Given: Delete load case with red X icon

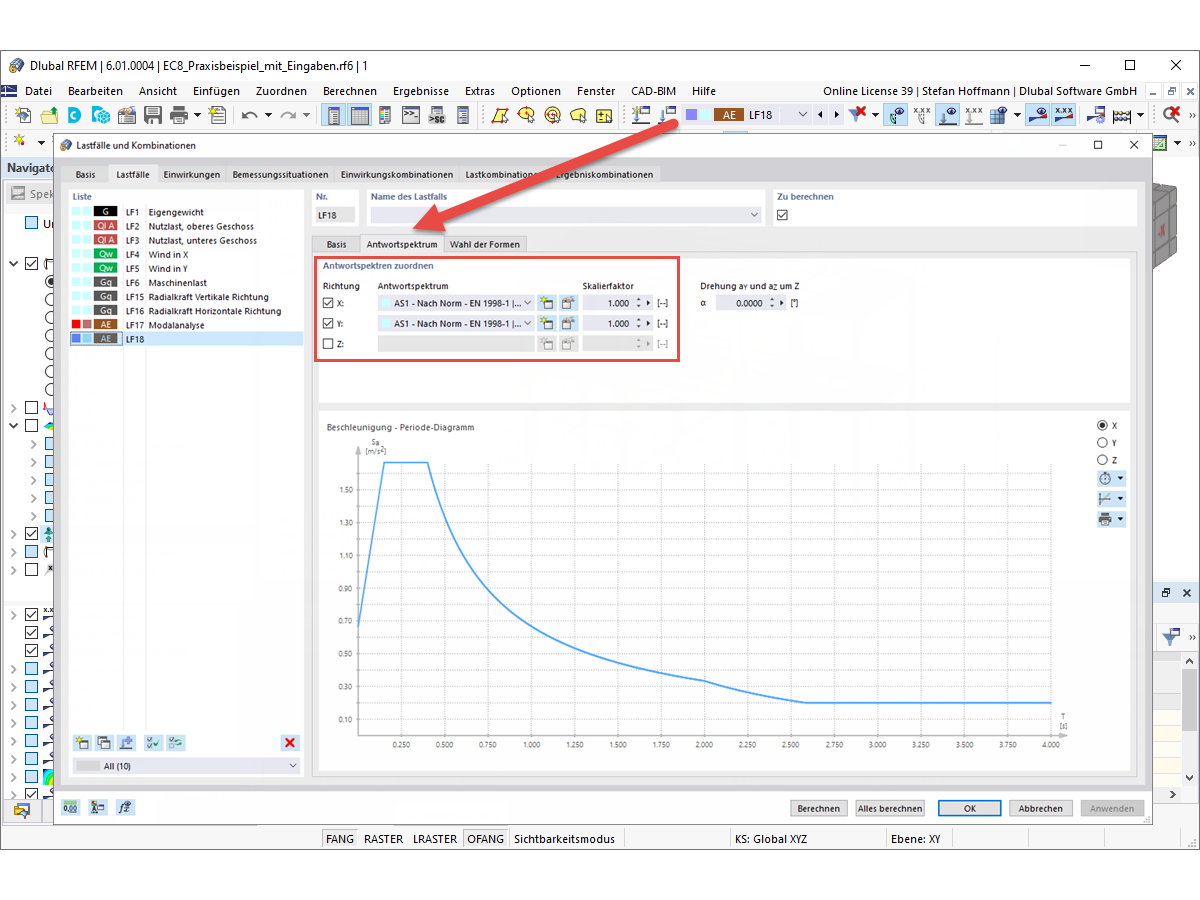Looking at the screenshot, I should click(290, 742).
